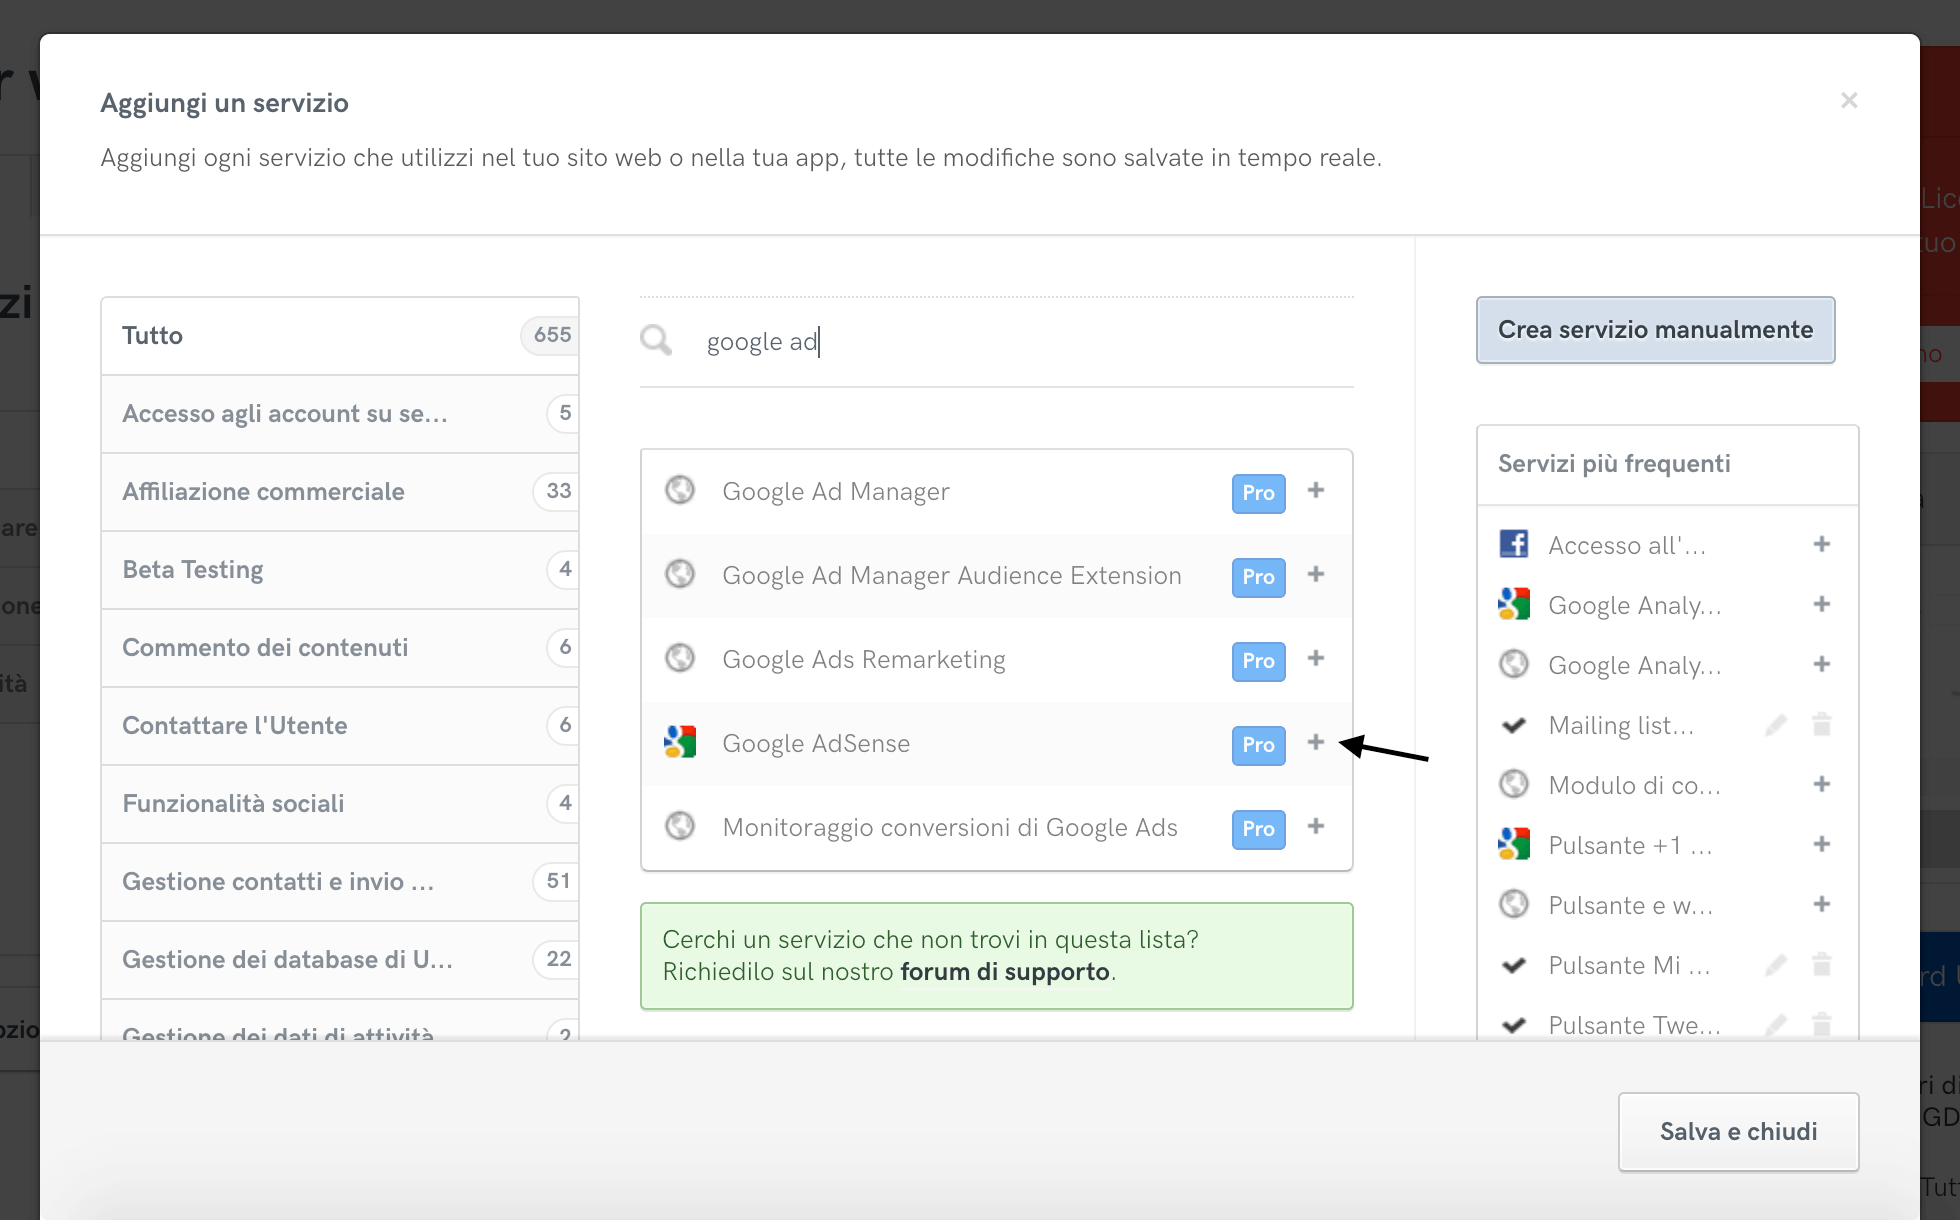Click the search magnifier icon

(x=656, y=341)
